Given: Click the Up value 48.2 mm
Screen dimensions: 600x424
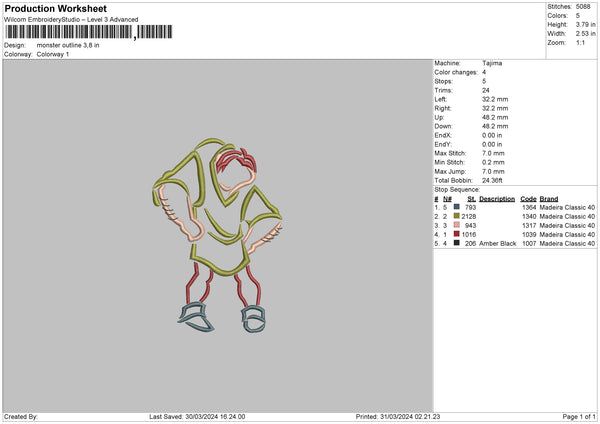Looking at the screenshot, I should (495, 117).
